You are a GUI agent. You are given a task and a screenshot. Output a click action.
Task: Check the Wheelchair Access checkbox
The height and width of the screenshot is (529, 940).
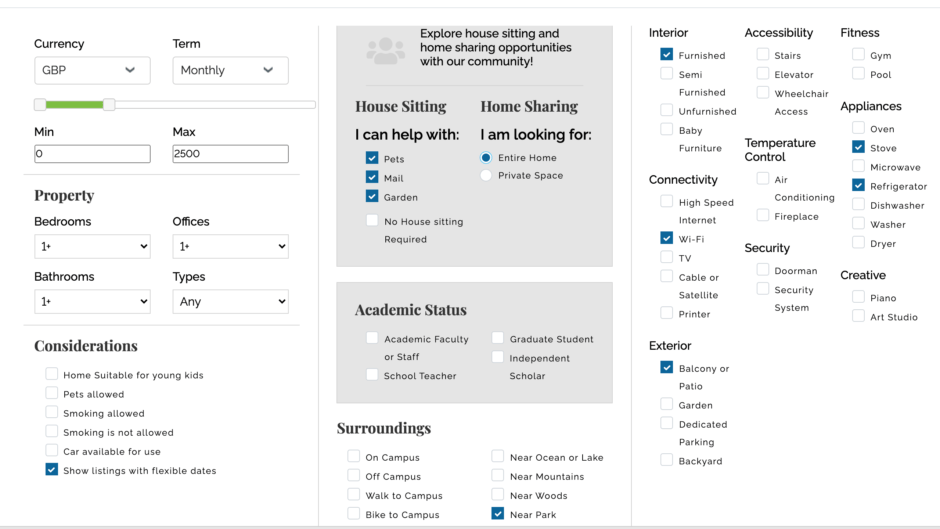point(763,92)
